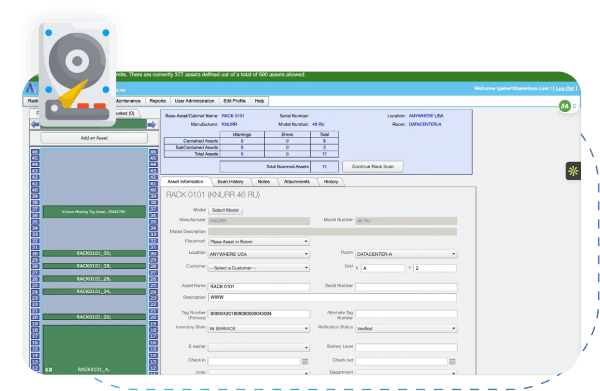Viewport: 600px width, 391px height.
Task: Open the Check out calendar picker
Action: tap(452, 361)
